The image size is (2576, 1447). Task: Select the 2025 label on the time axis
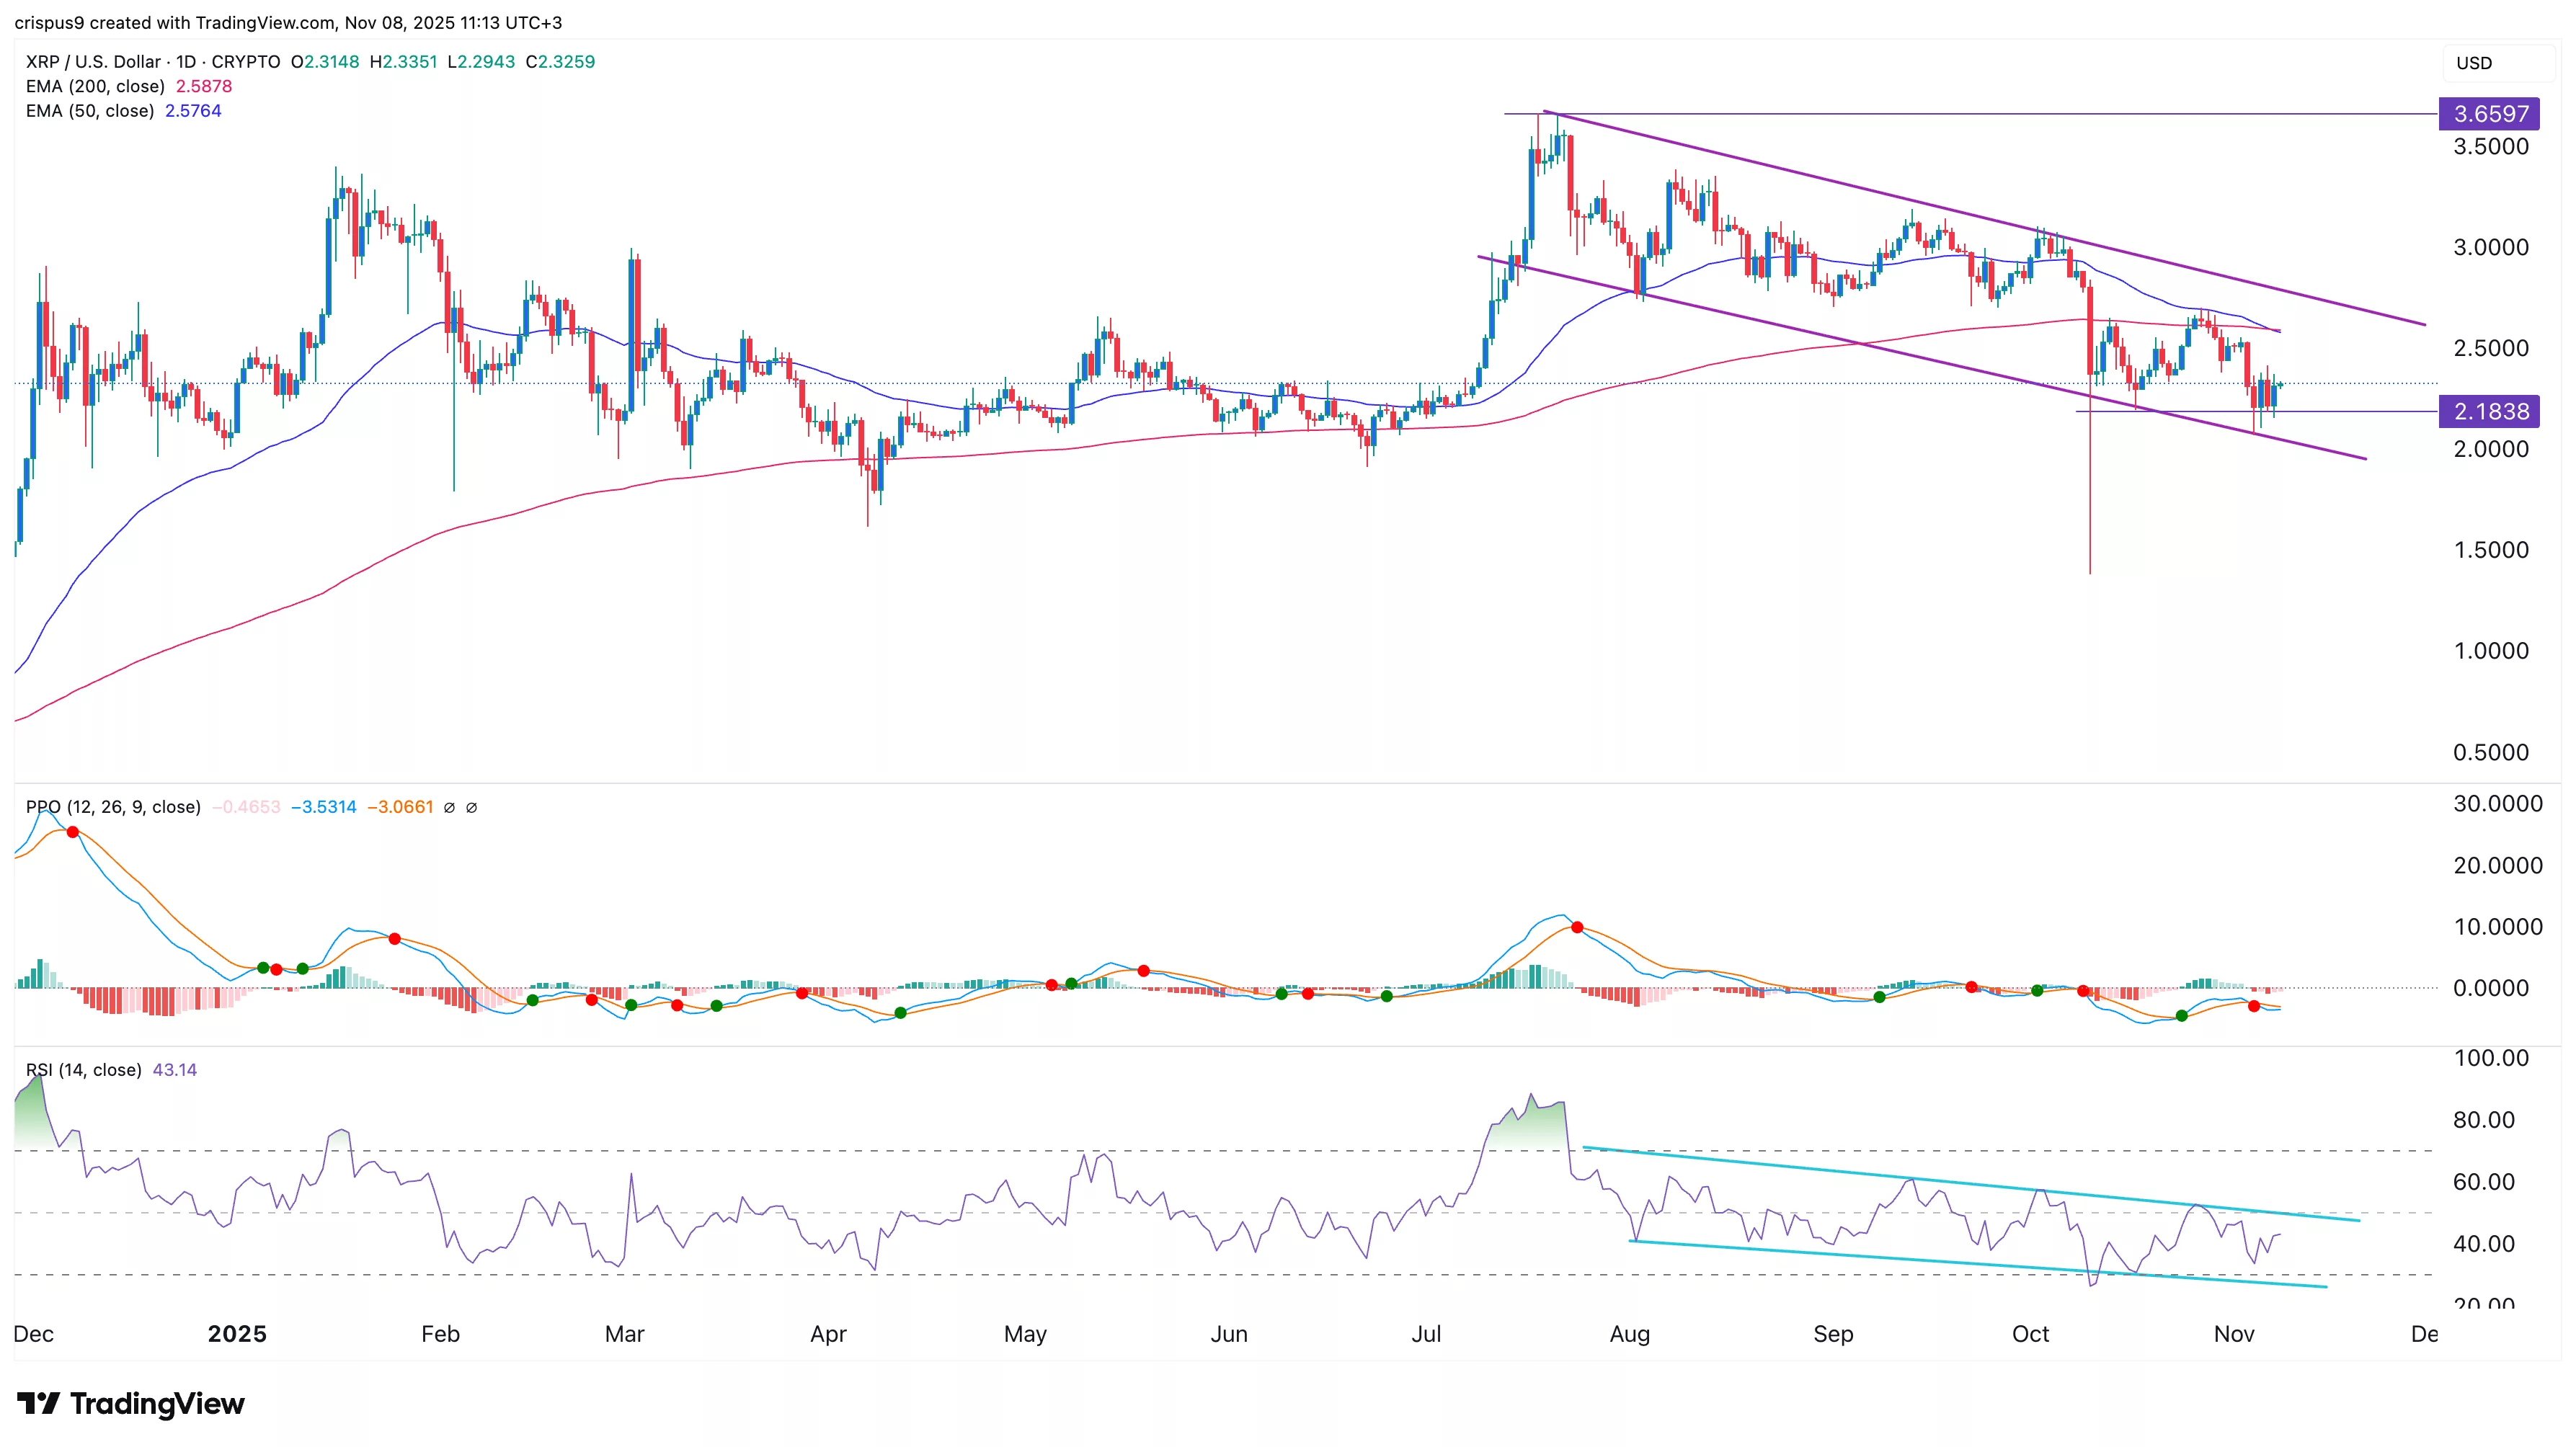click(x=237, y=1334)
